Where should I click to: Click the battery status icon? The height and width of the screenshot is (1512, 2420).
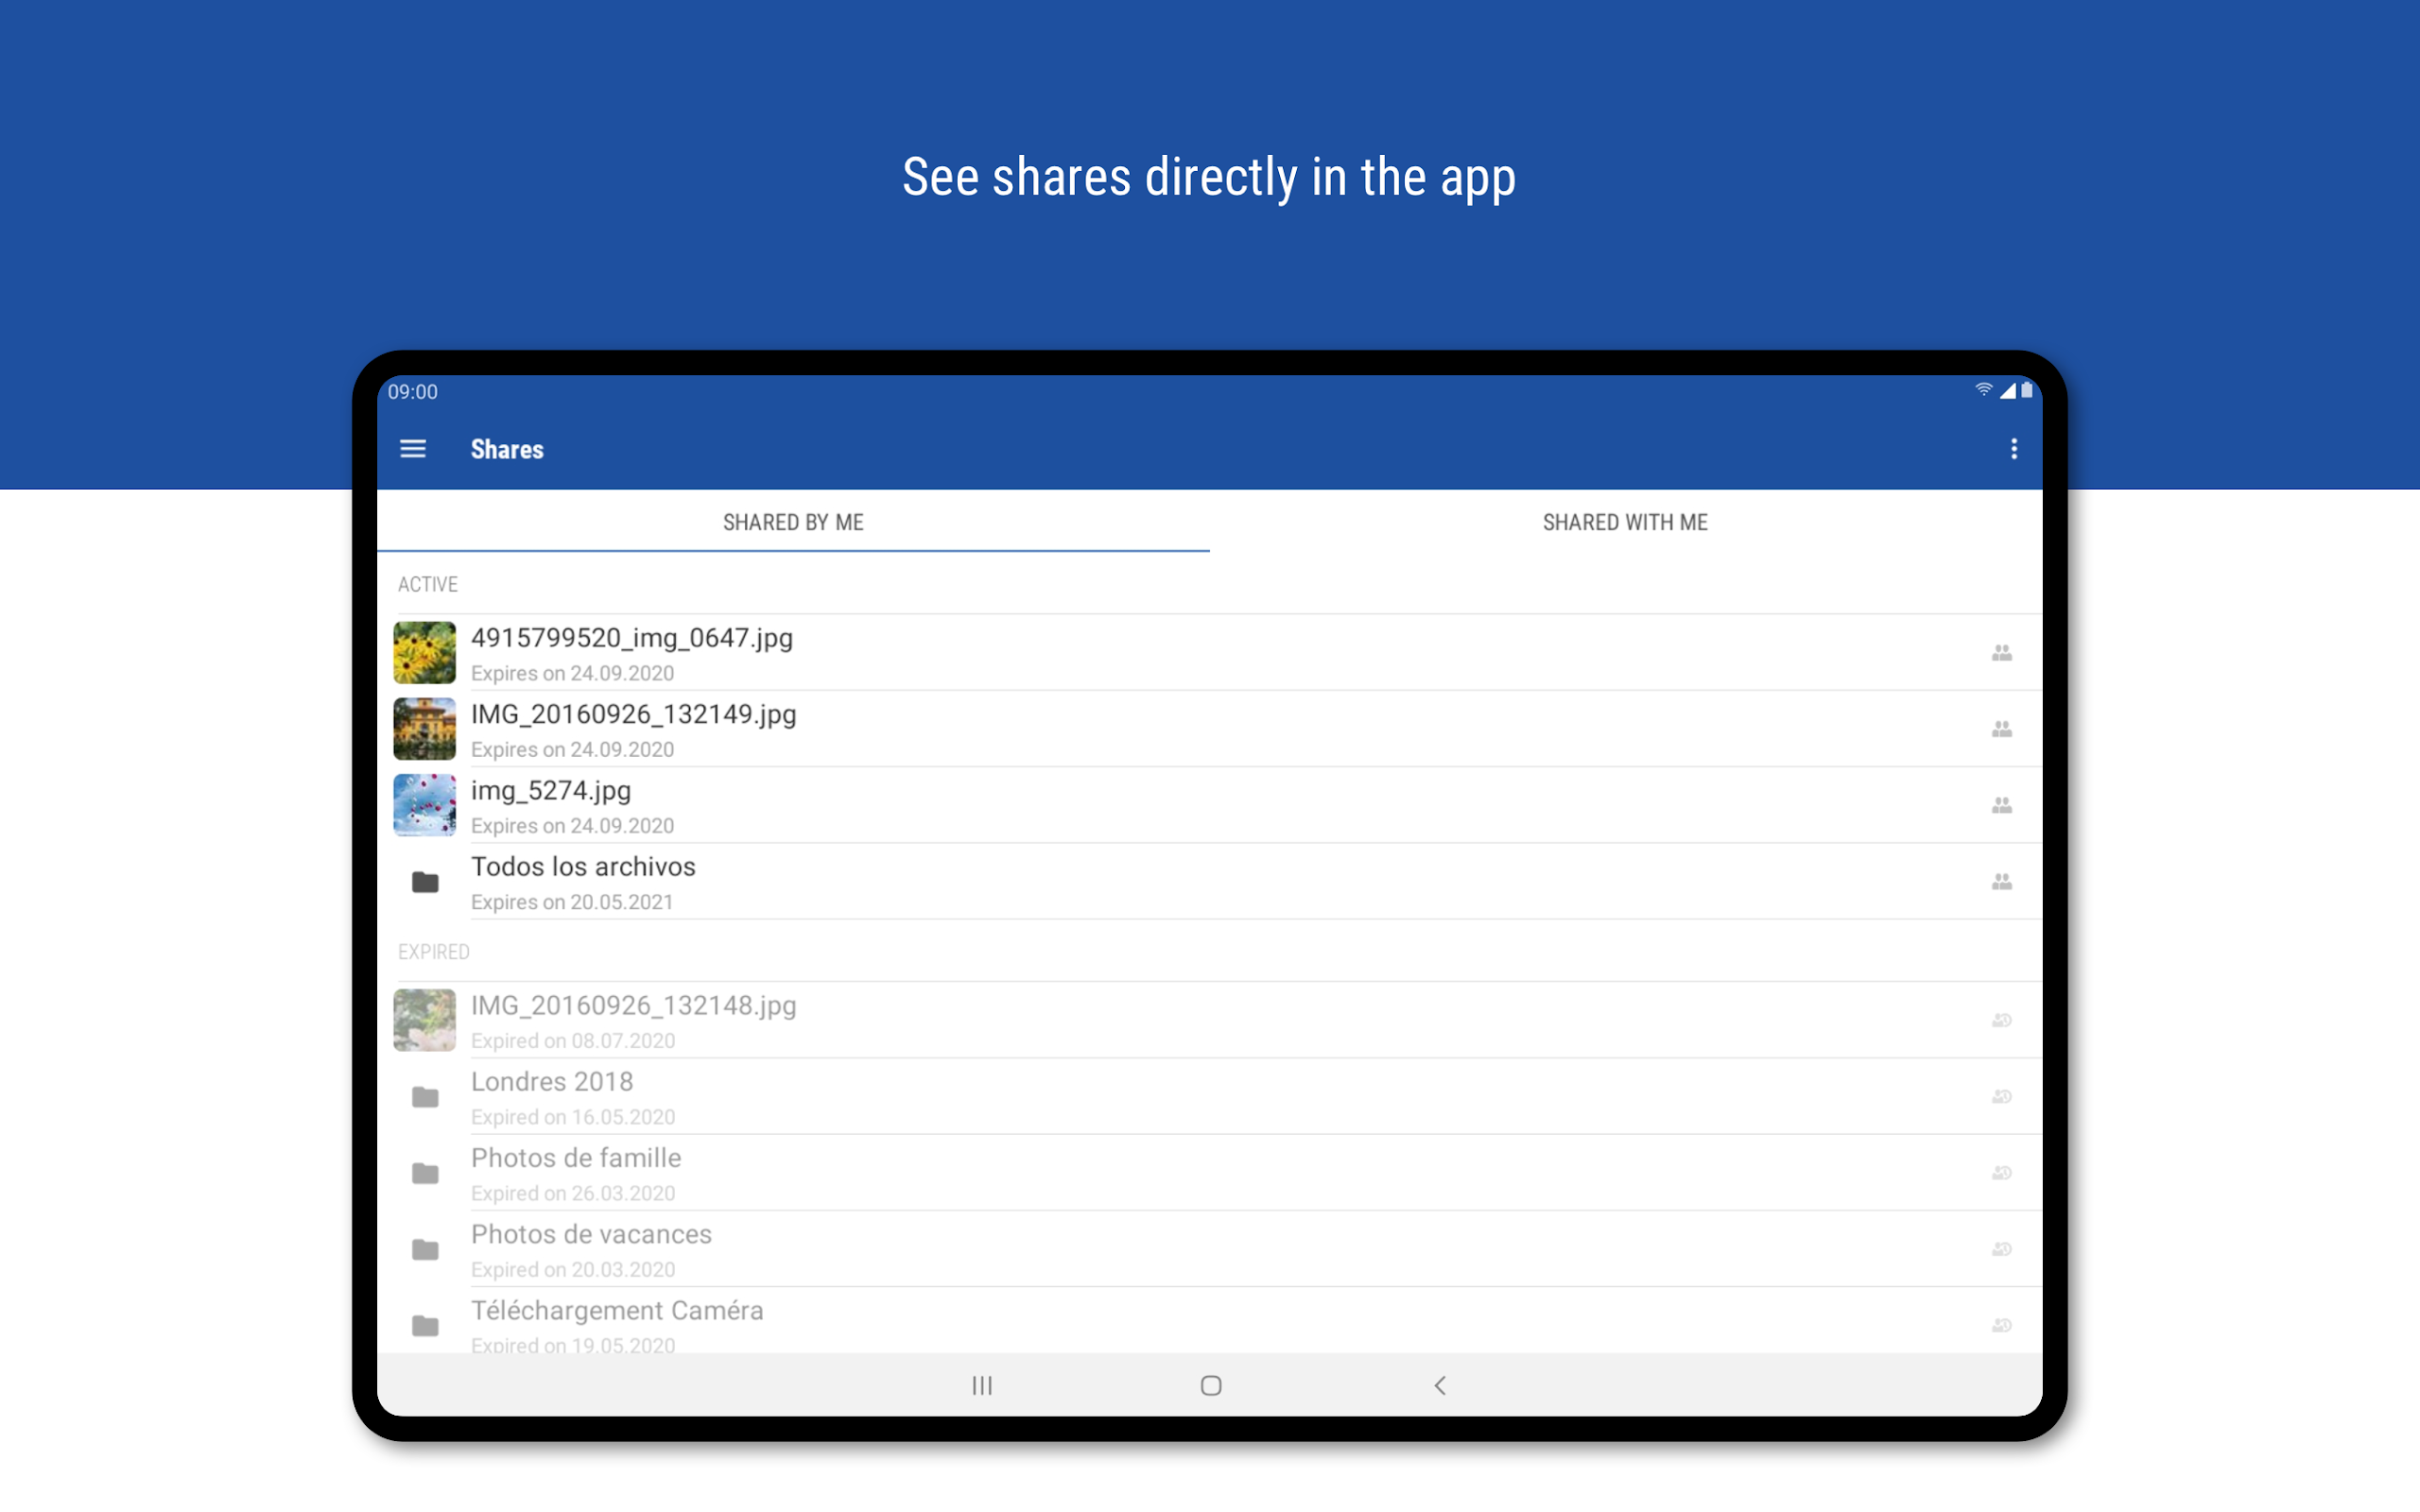coord(2027,390)
